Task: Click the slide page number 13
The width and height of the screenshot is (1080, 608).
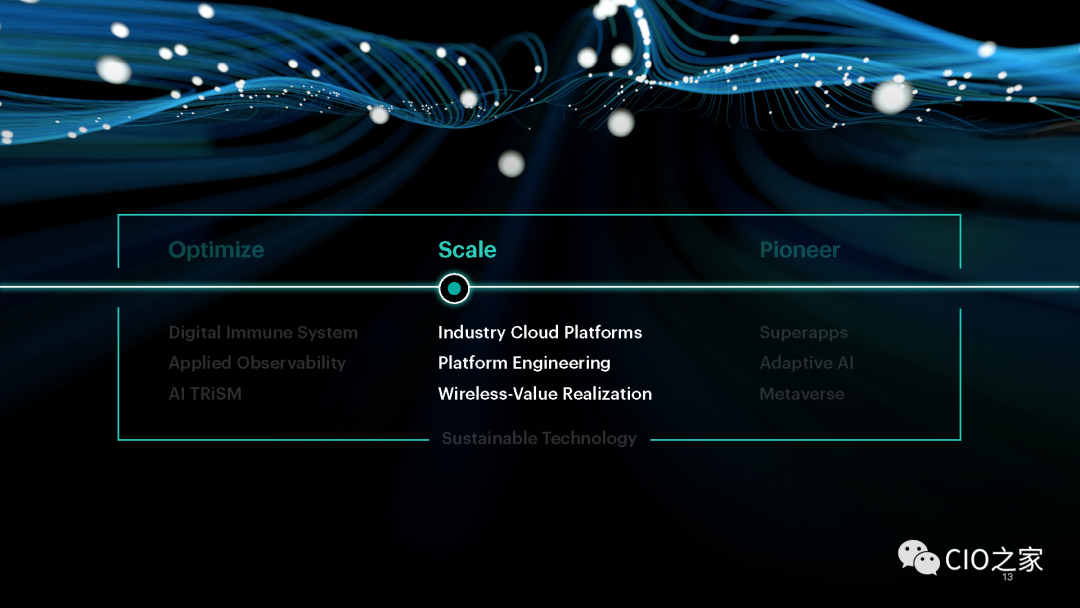Action: 1007,578
